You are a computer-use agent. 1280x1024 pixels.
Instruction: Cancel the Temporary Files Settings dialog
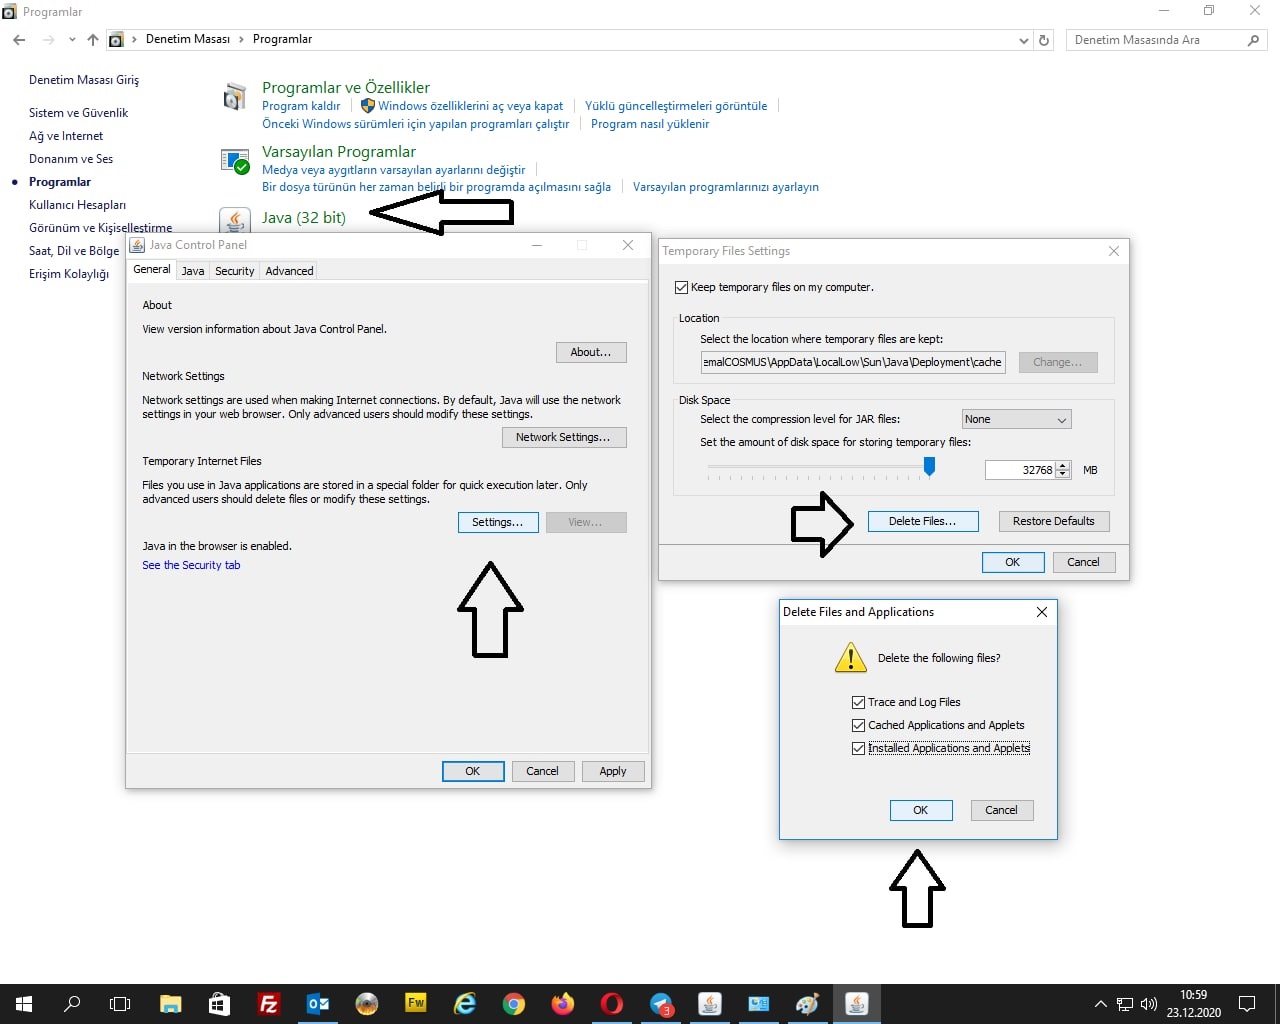click(1083, 562)
